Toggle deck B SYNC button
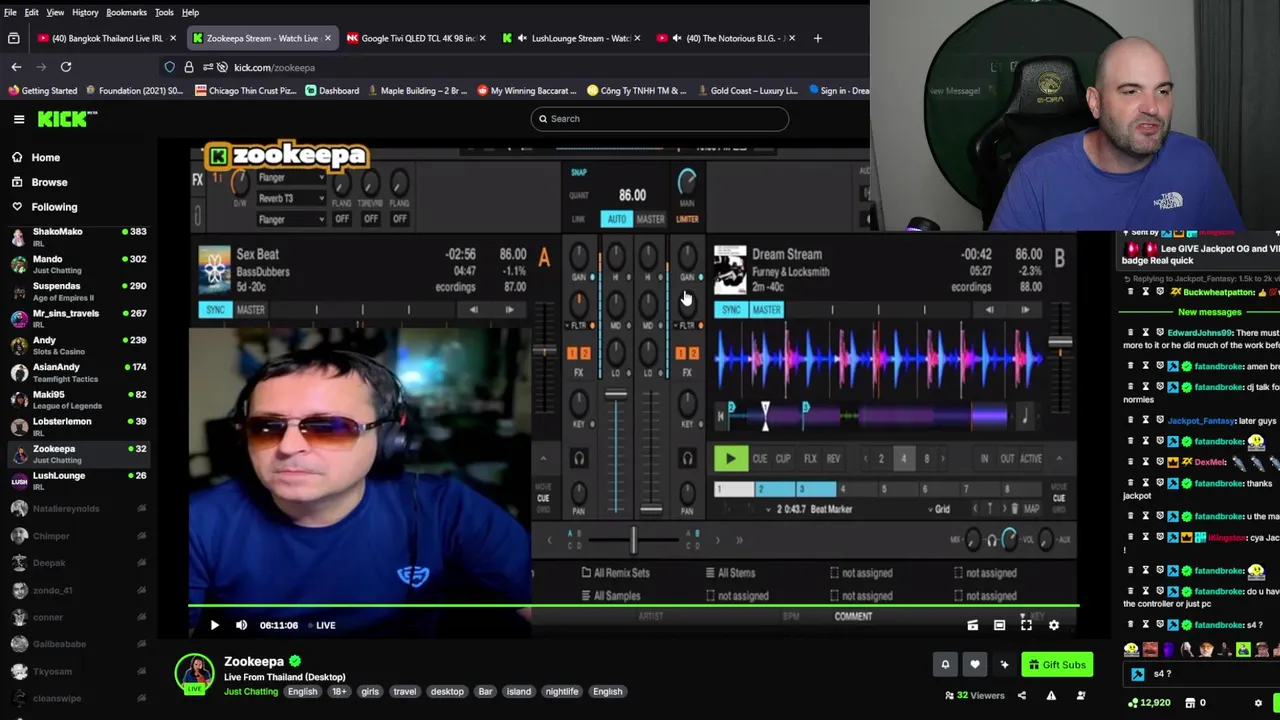This screenshot has width=1280, height=720. 731,310
